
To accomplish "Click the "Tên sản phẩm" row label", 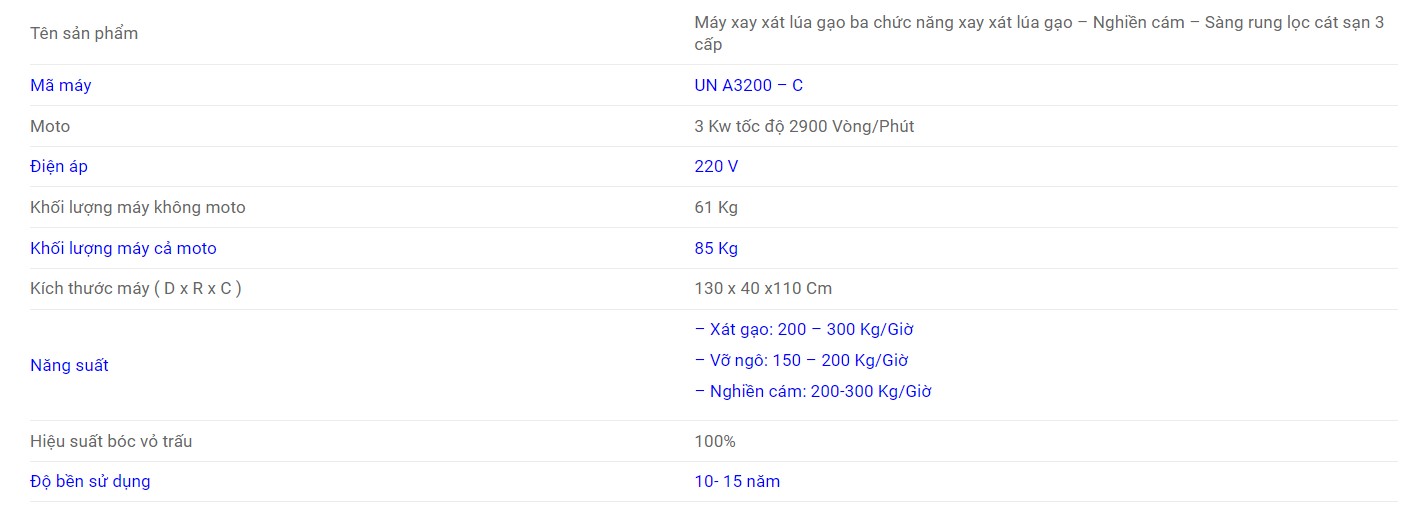I will (x=84, y=33).
